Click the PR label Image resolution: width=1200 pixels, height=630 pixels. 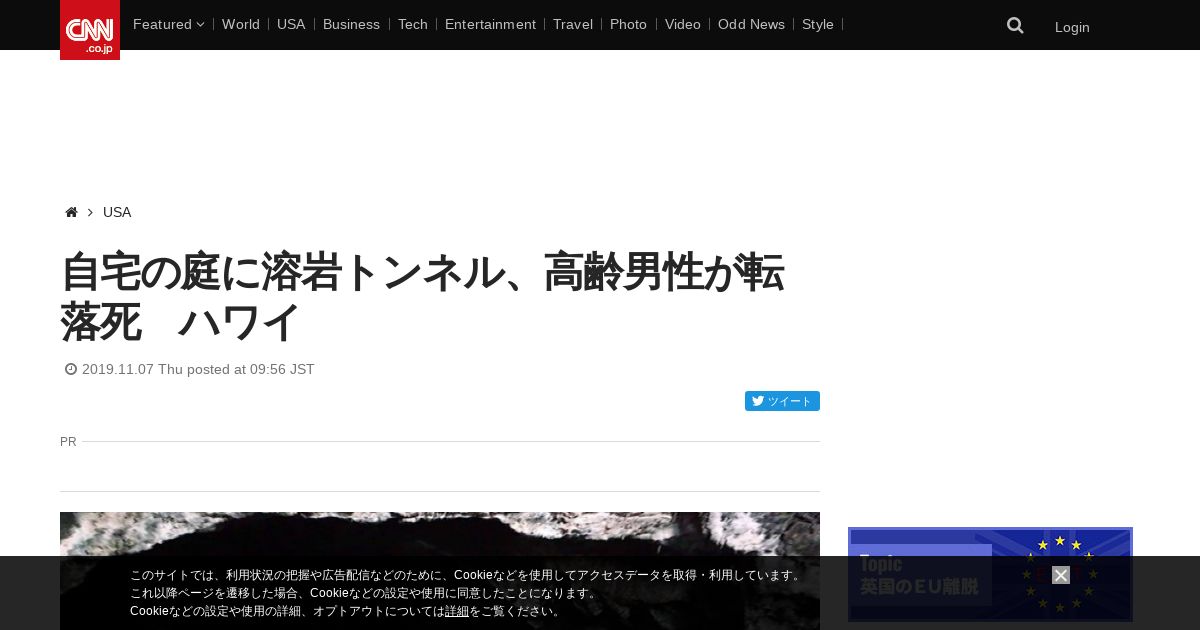(x=68, y=441)
